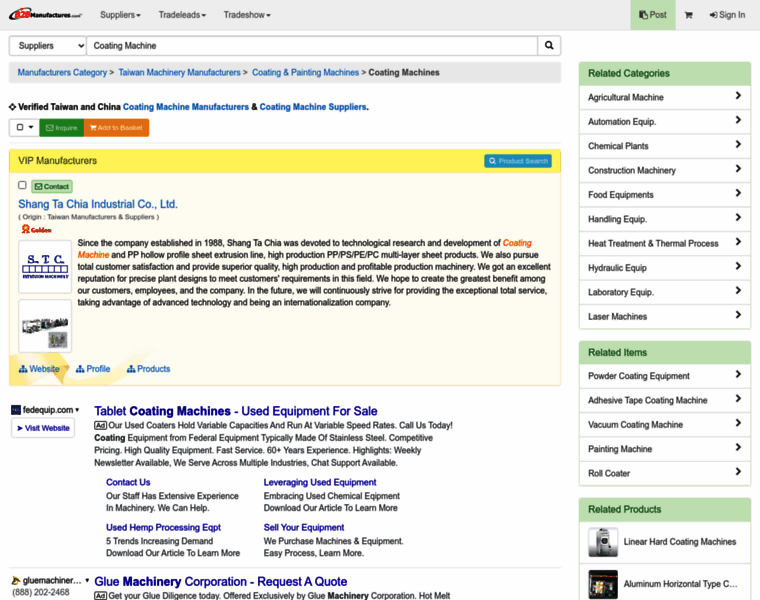
Task: Click Visit Website button for fedequip.com
Action: click(x=43, y=428)
